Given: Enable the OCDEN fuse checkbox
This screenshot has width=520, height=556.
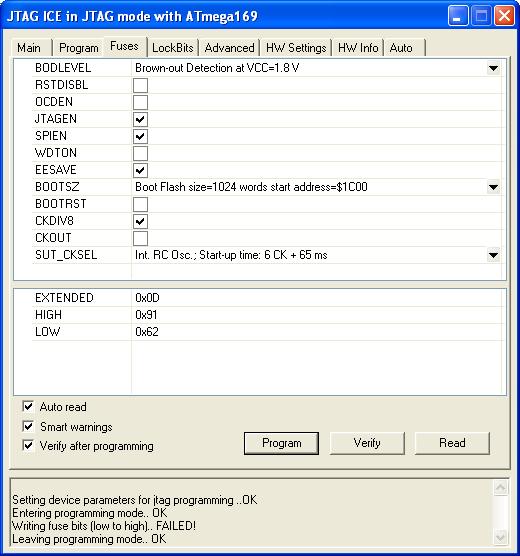Looking at the screenshot, I should point(140,102).
